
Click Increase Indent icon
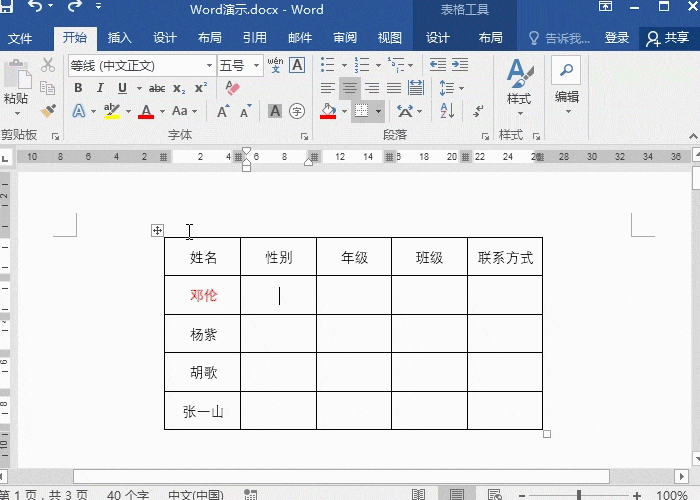click(460, 65)
